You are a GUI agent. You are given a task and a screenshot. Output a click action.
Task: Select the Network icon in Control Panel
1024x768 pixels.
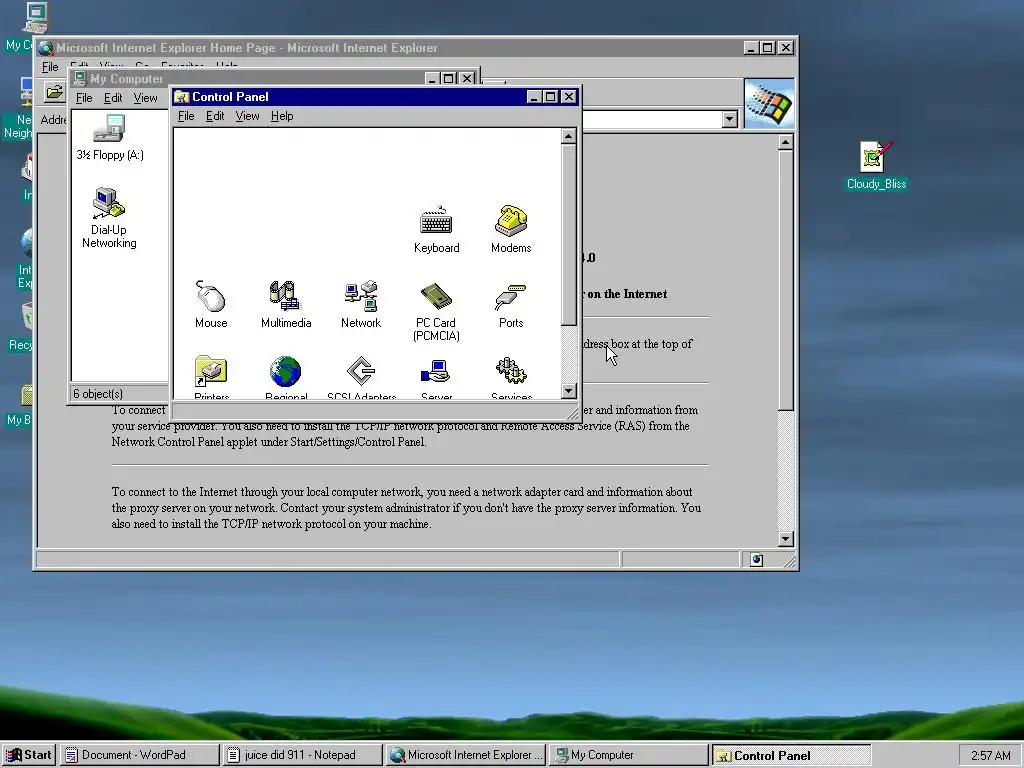click(360, 305)
